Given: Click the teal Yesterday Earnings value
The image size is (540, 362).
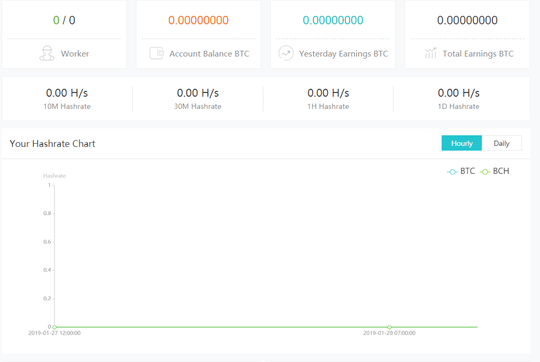Looking at the screenshot, I should (x=333, y=20).
